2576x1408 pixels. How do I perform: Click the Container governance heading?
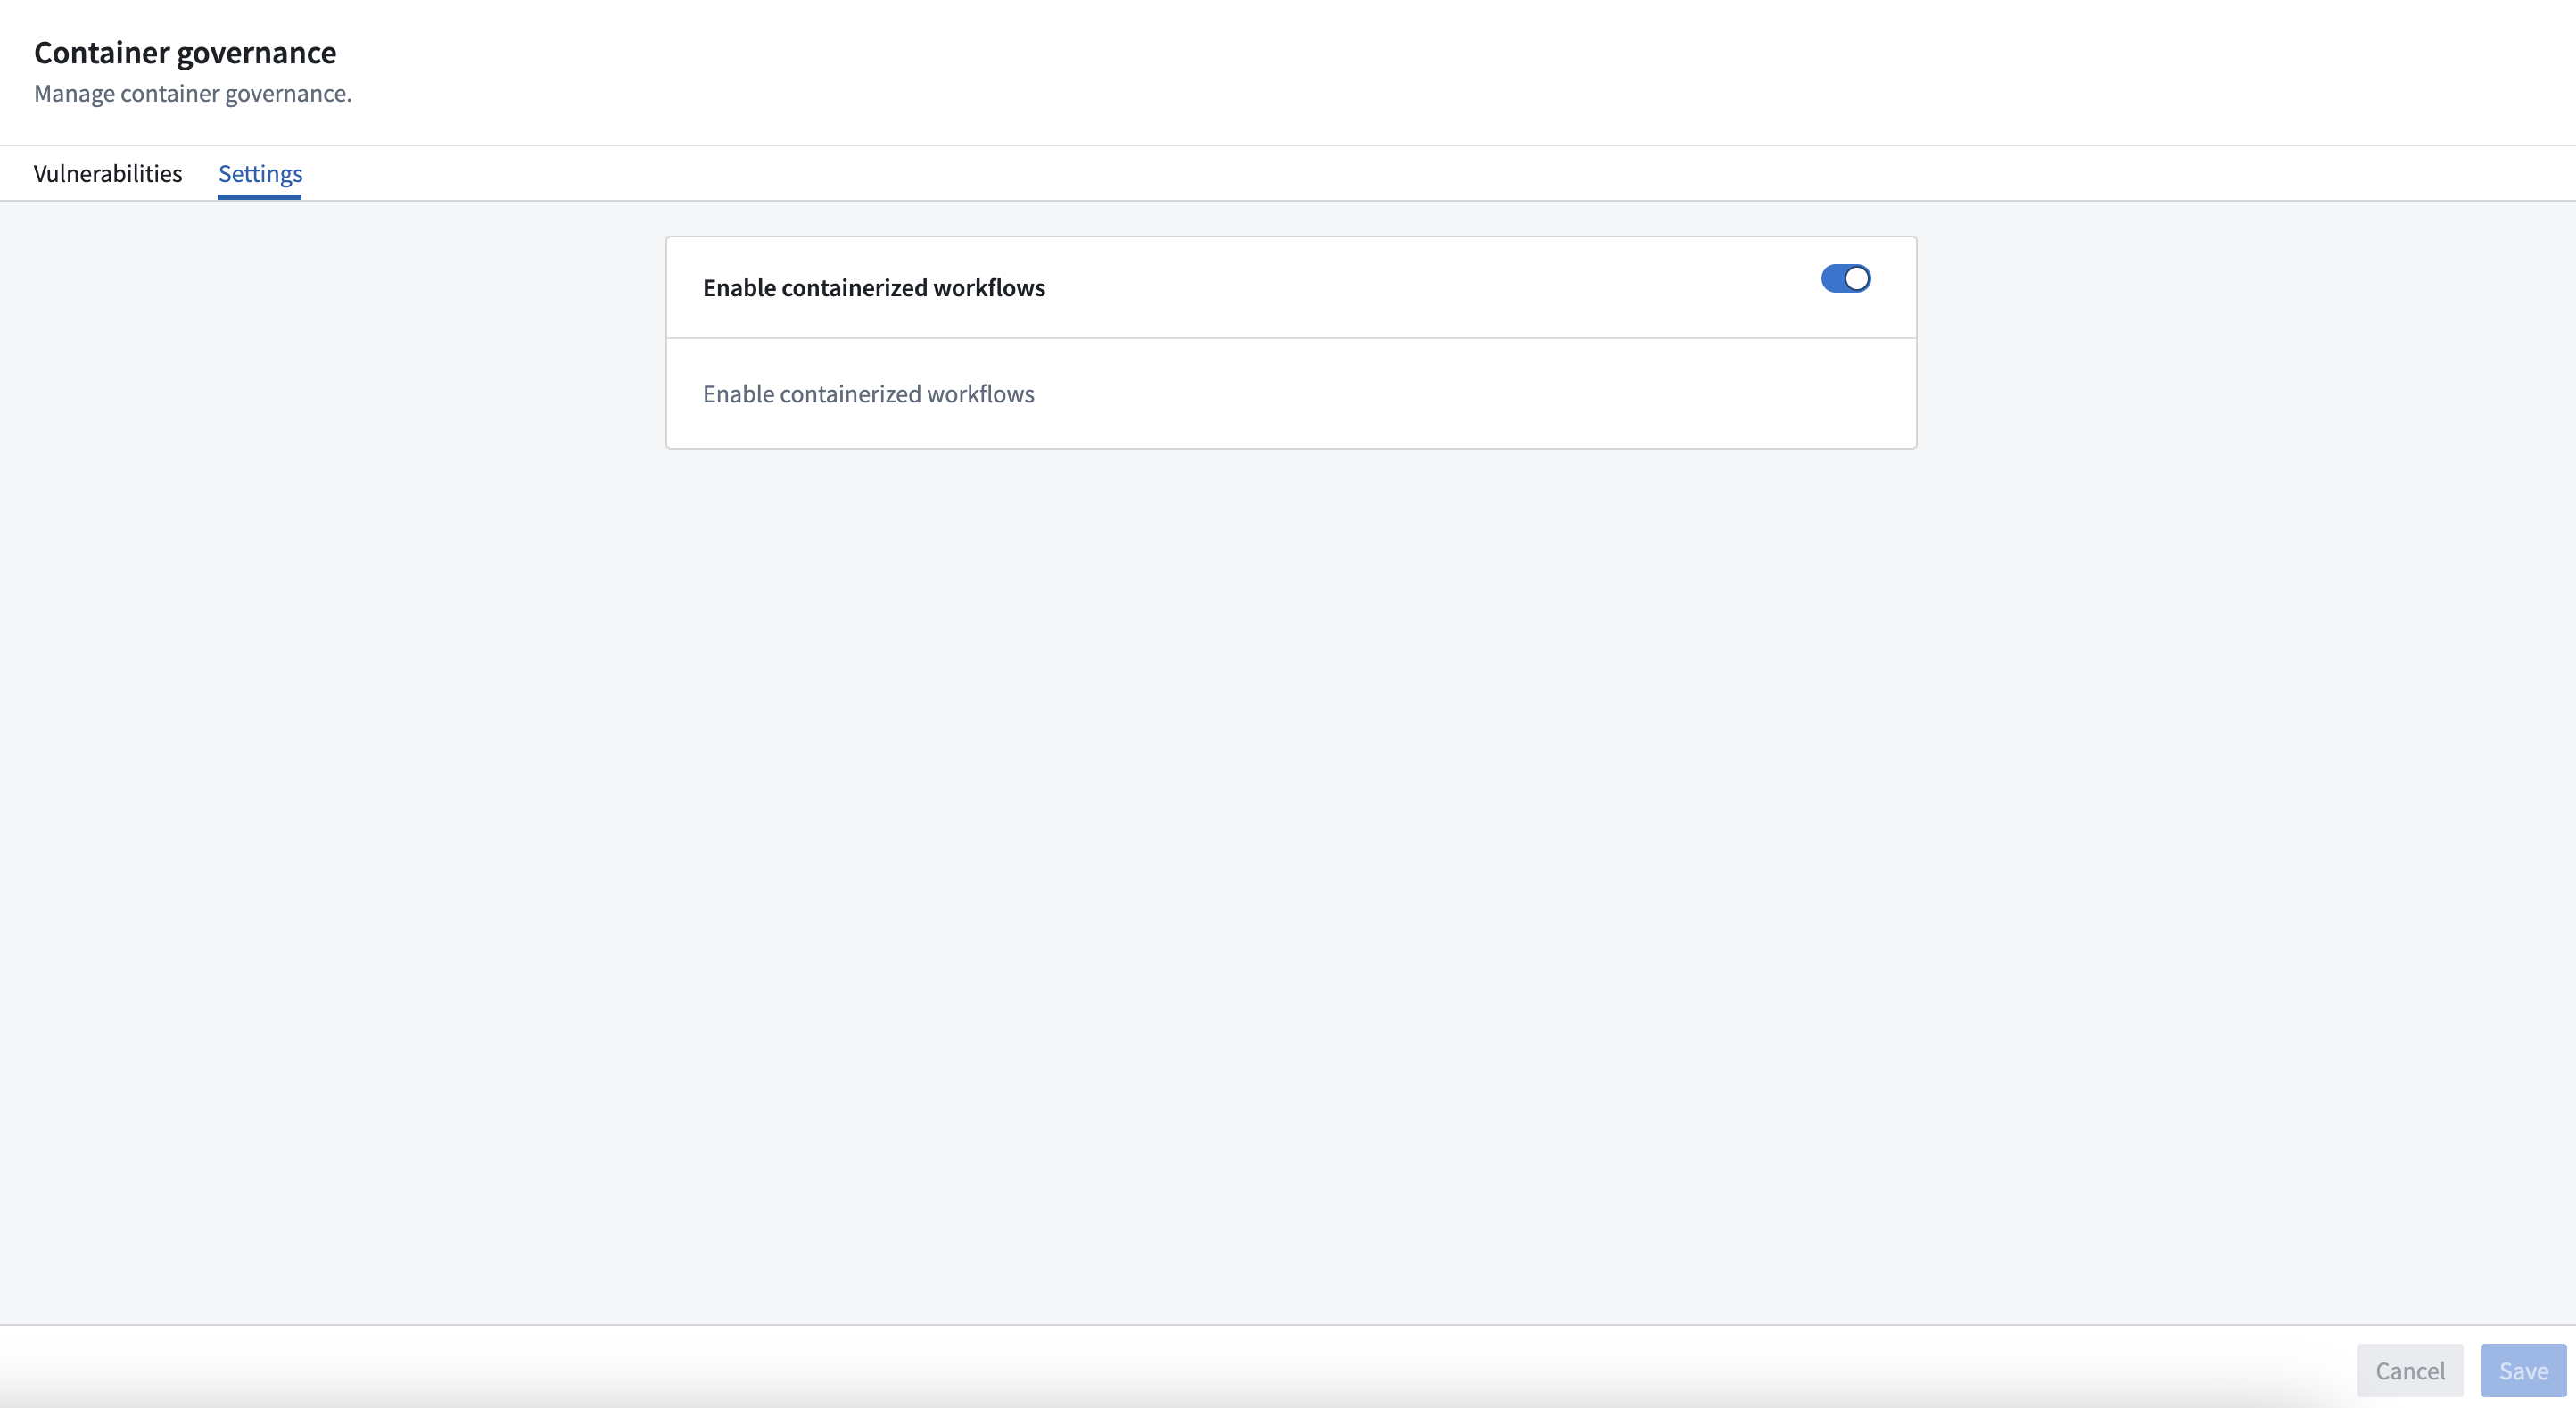point(185,52)
